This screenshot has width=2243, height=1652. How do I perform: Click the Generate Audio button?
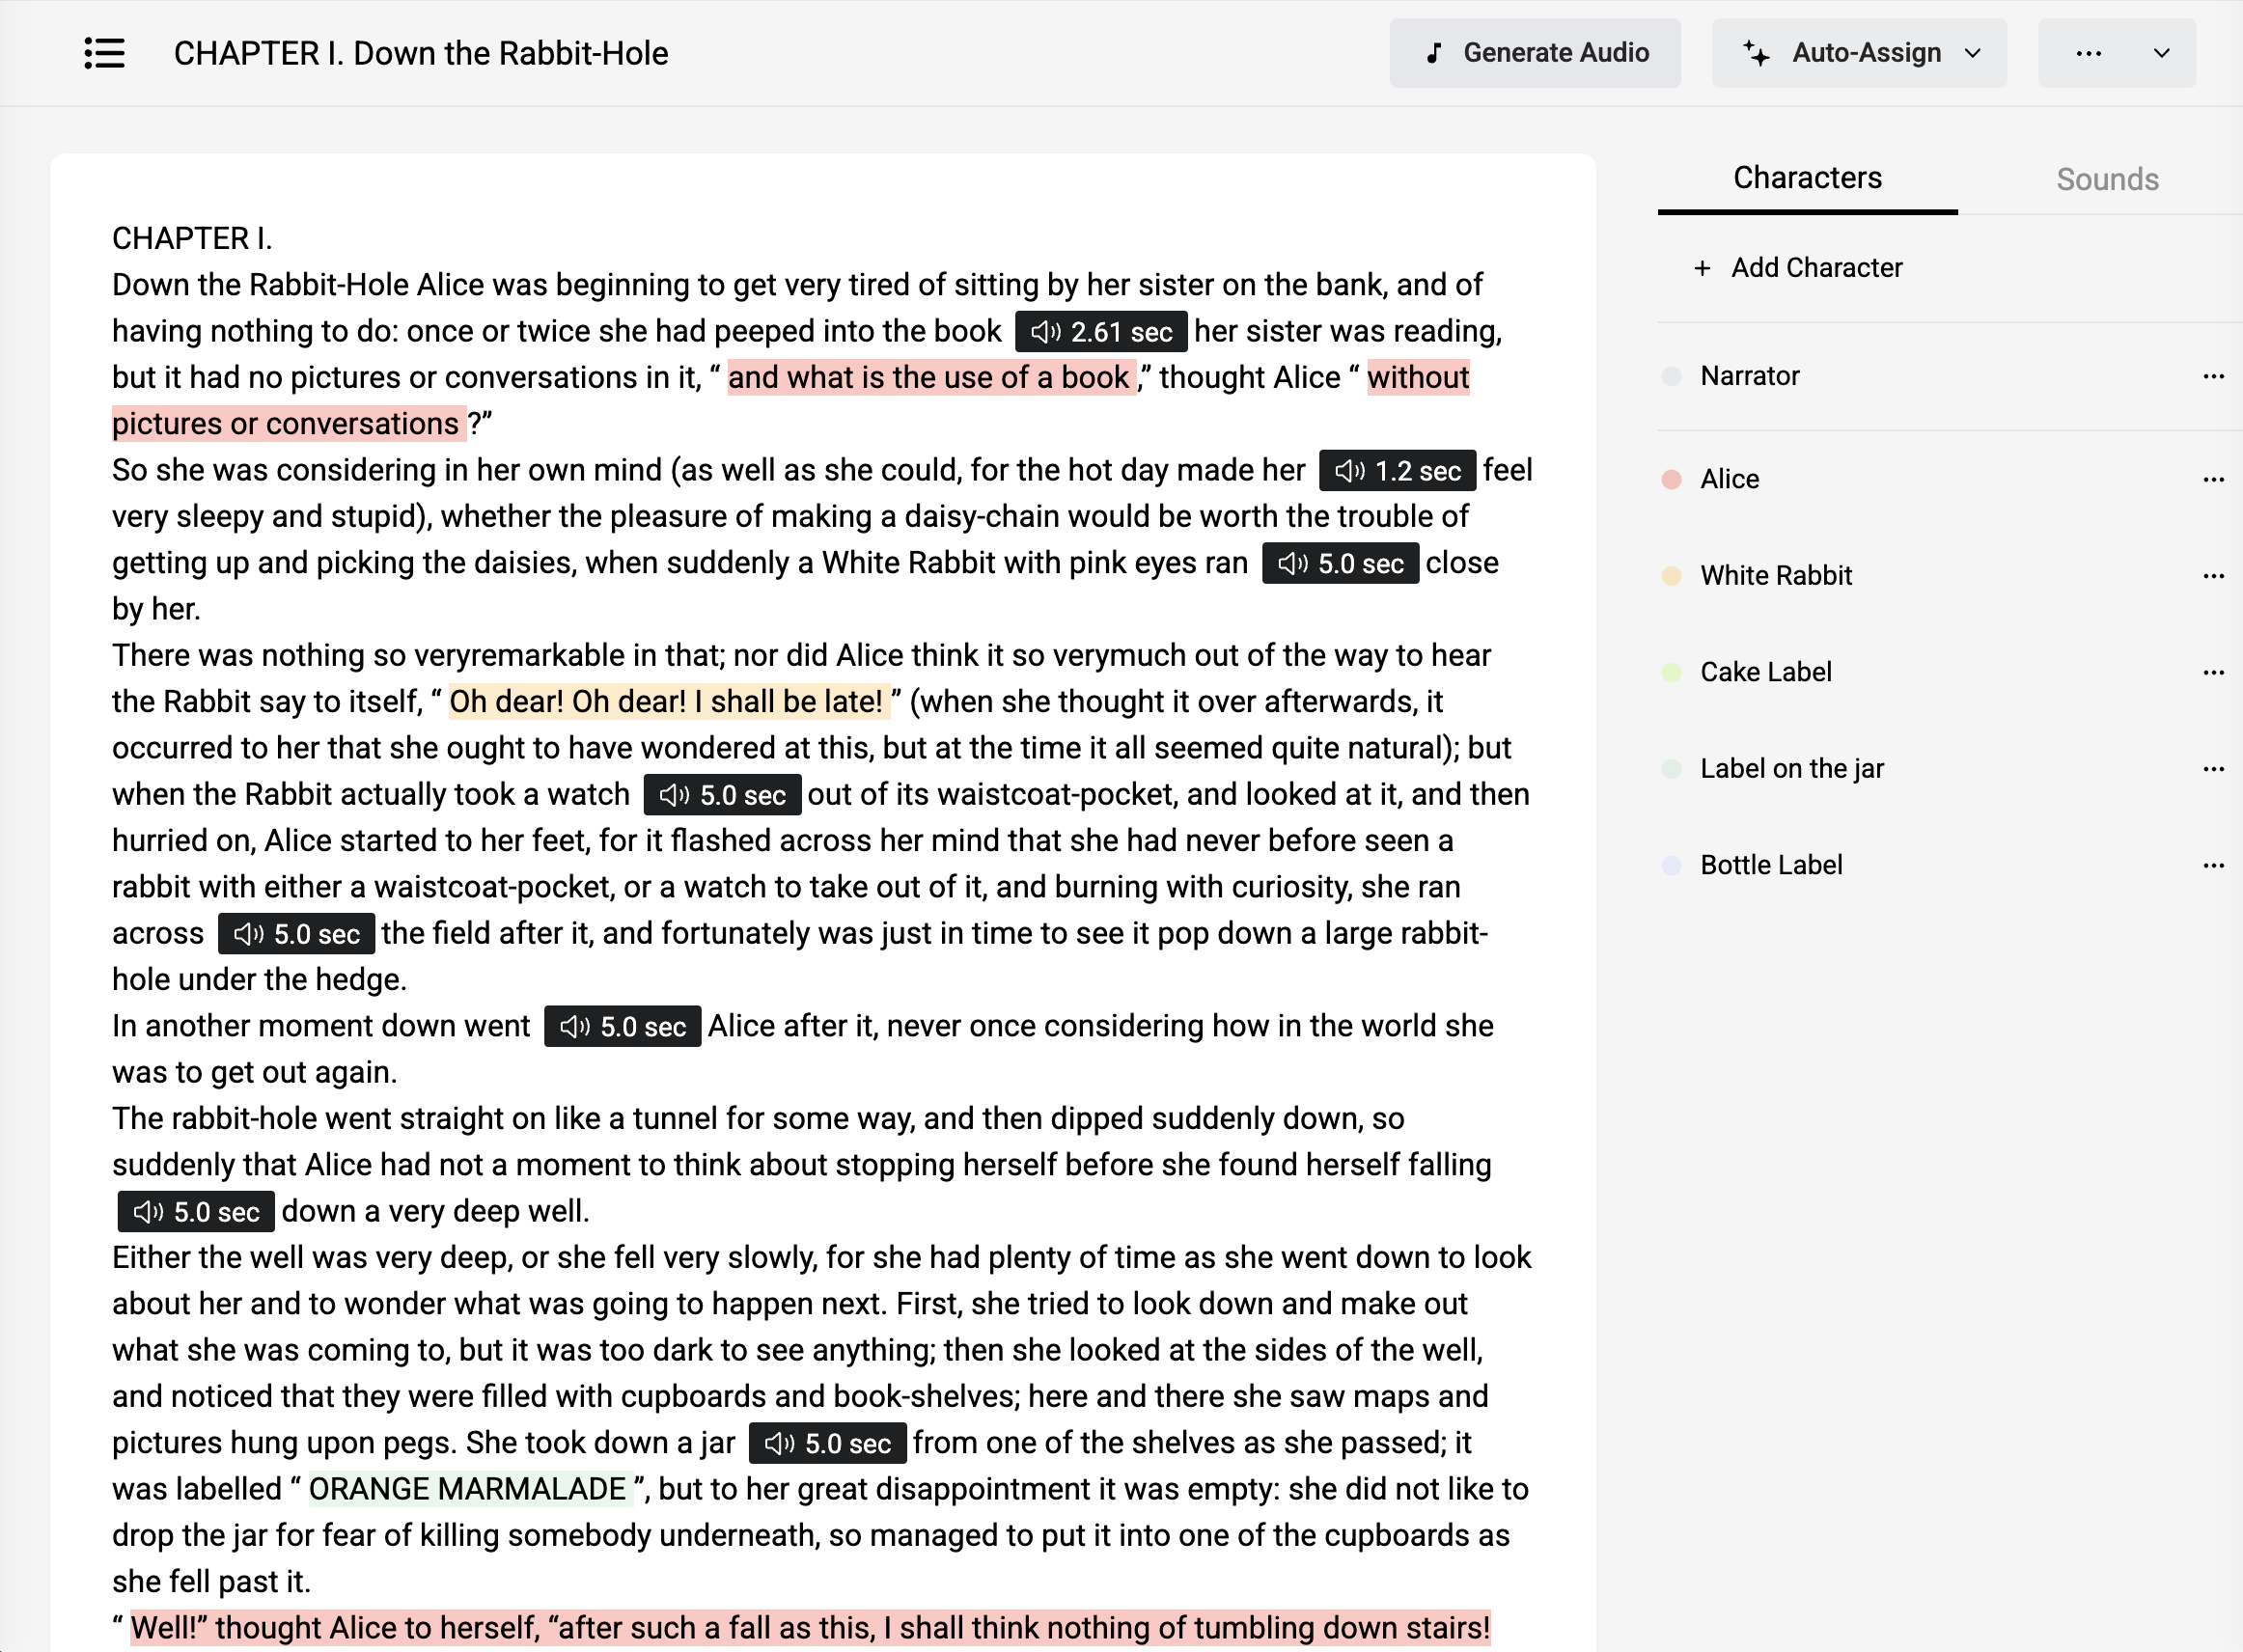[1535, 52]
